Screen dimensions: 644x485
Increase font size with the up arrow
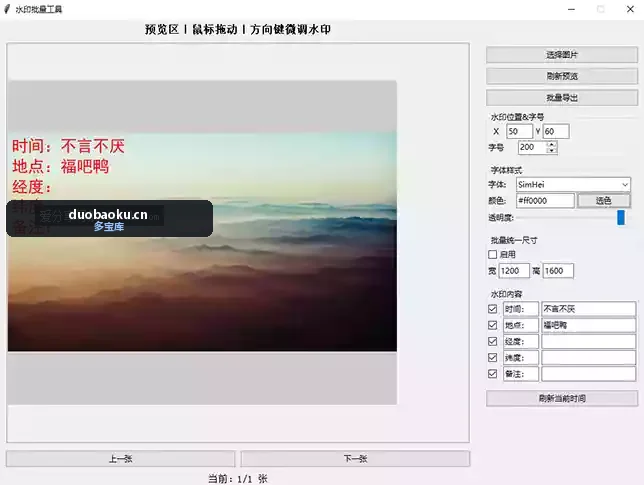[x=552, y=144]
